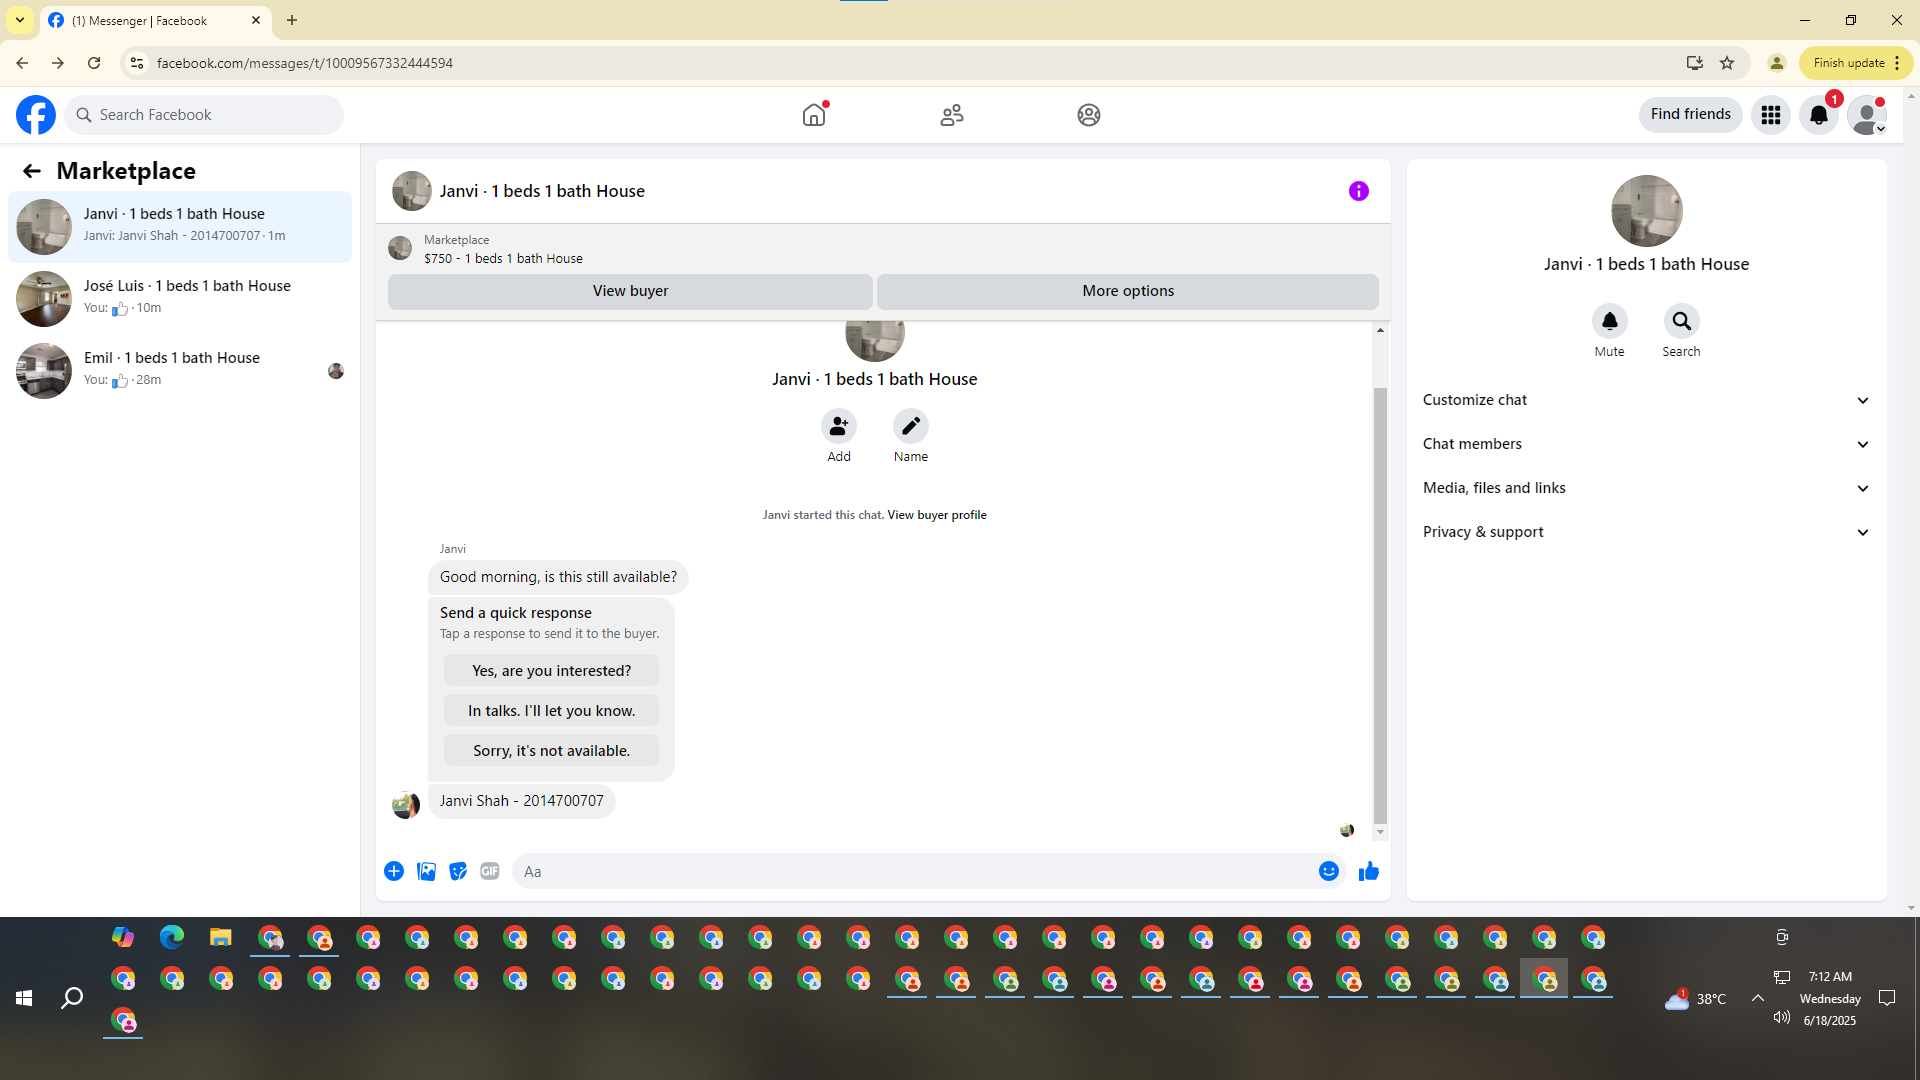1920x1080 pixels.
Task: Click the Search Facebook field
Action: [204, 115]
